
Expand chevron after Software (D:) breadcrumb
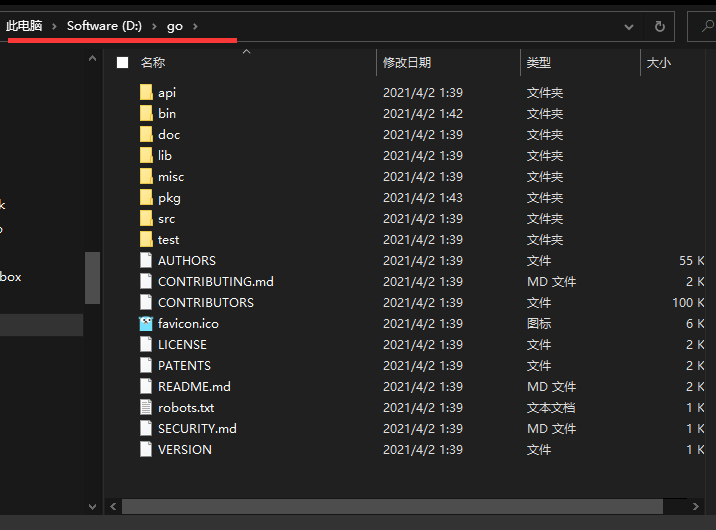click(x=154, y=26)
